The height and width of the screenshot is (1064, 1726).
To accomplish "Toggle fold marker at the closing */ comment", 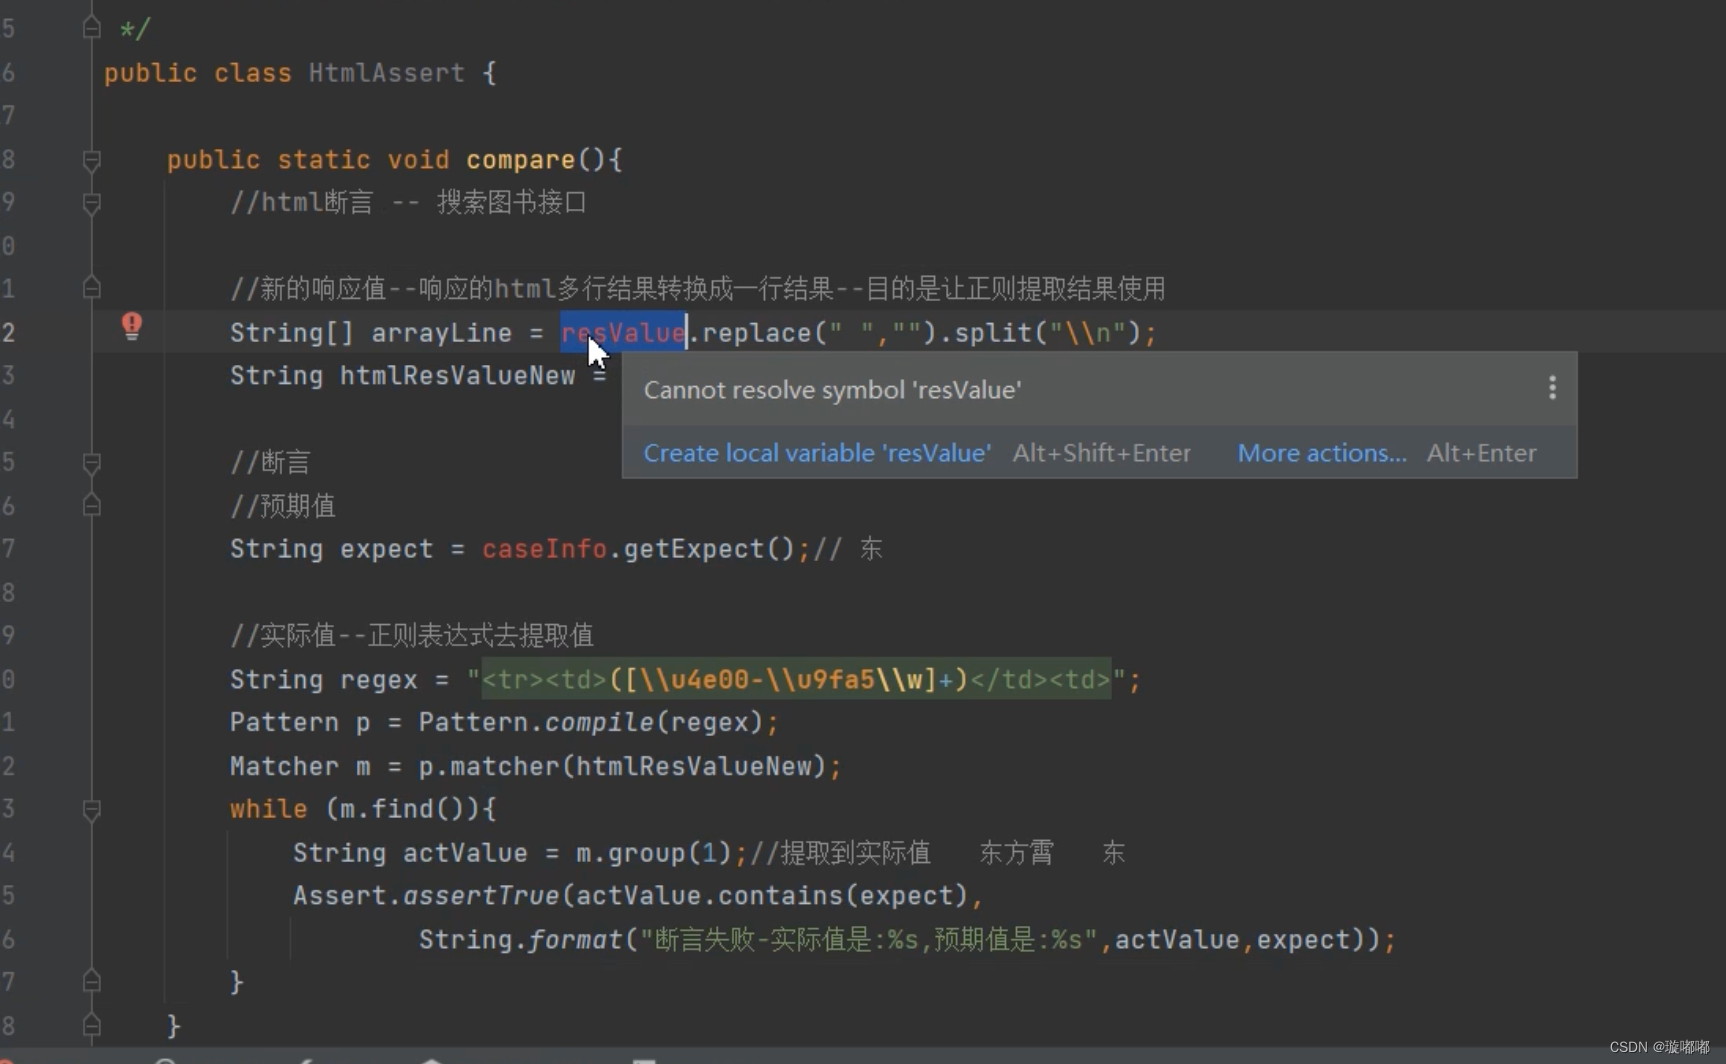I will (91, 29).
